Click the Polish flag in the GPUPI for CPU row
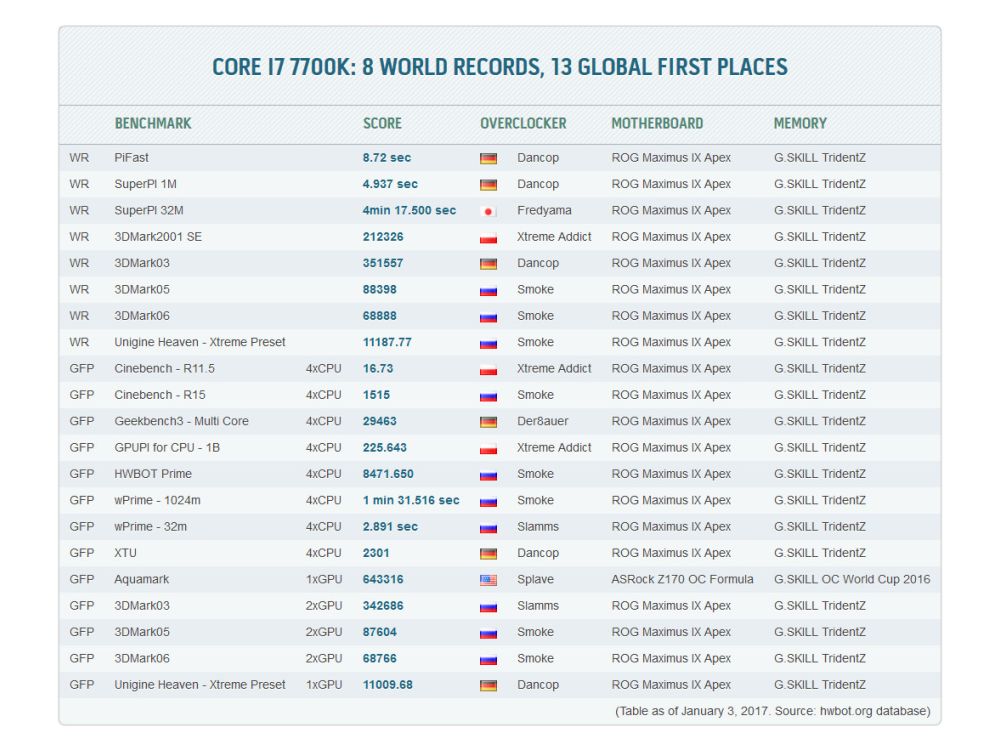1000x750 pixels. point(488,448)
